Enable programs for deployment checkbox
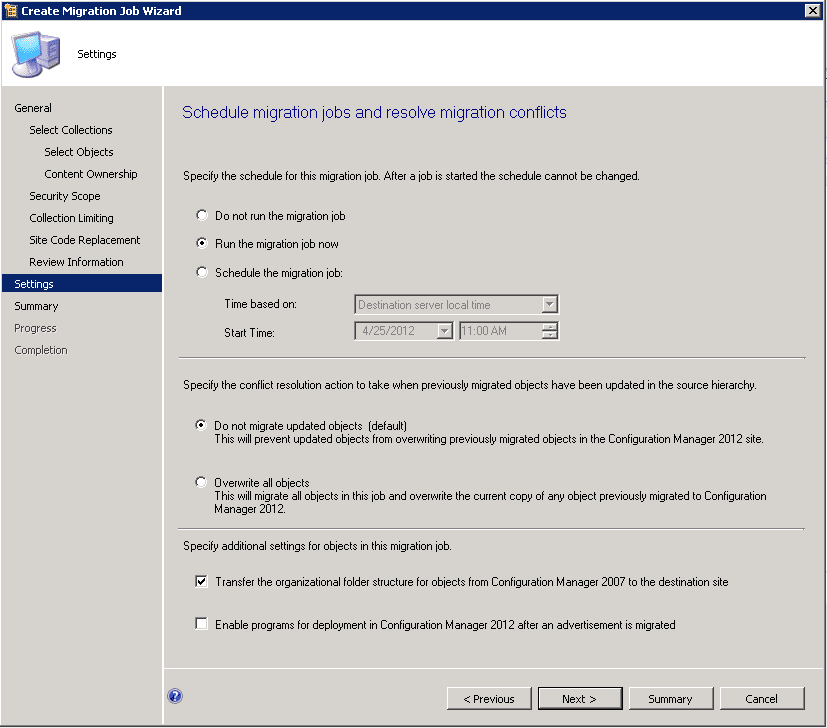 tap(202, 624)
